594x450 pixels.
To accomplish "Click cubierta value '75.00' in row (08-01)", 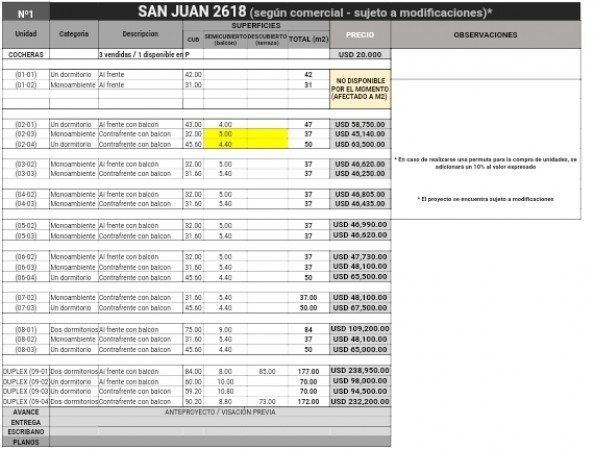I will tap(193, 330).
